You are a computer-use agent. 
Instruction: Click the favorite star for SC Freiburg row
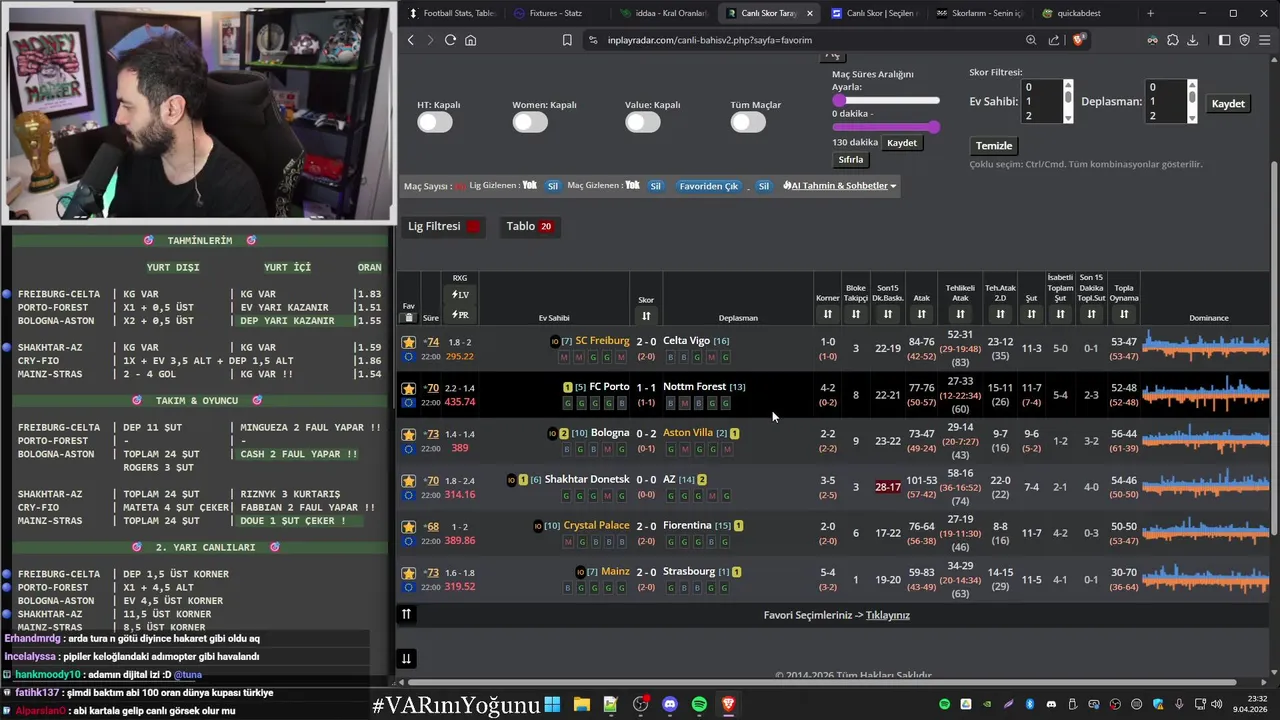click(408, 342)
